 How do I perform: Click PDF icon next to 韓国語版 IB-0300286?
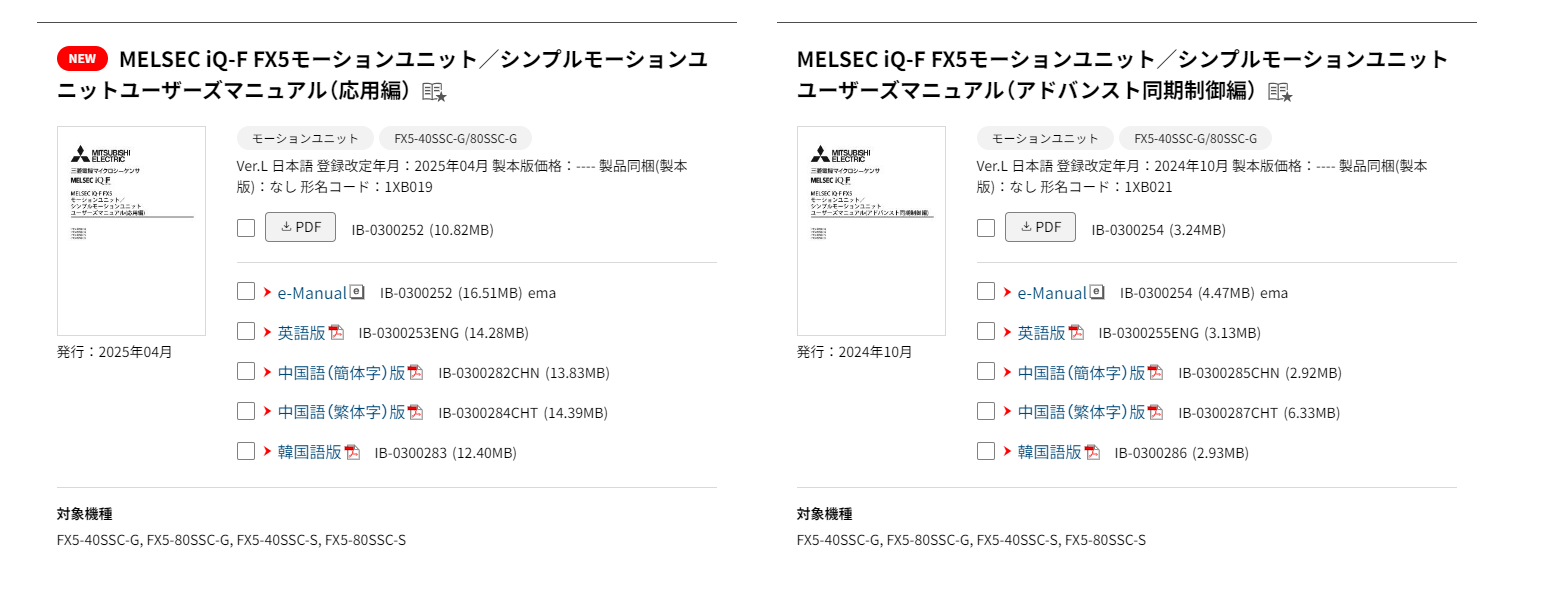tap(1092, 452)
